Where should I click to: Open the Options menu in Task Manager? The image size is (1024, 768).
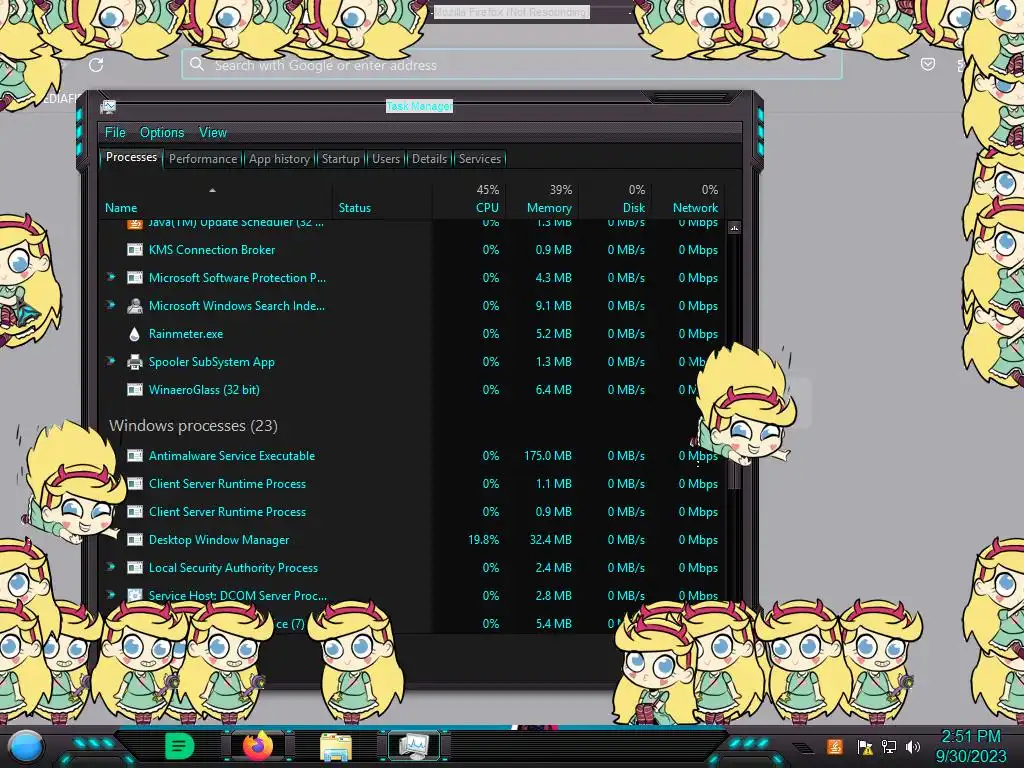pos(162,133)
